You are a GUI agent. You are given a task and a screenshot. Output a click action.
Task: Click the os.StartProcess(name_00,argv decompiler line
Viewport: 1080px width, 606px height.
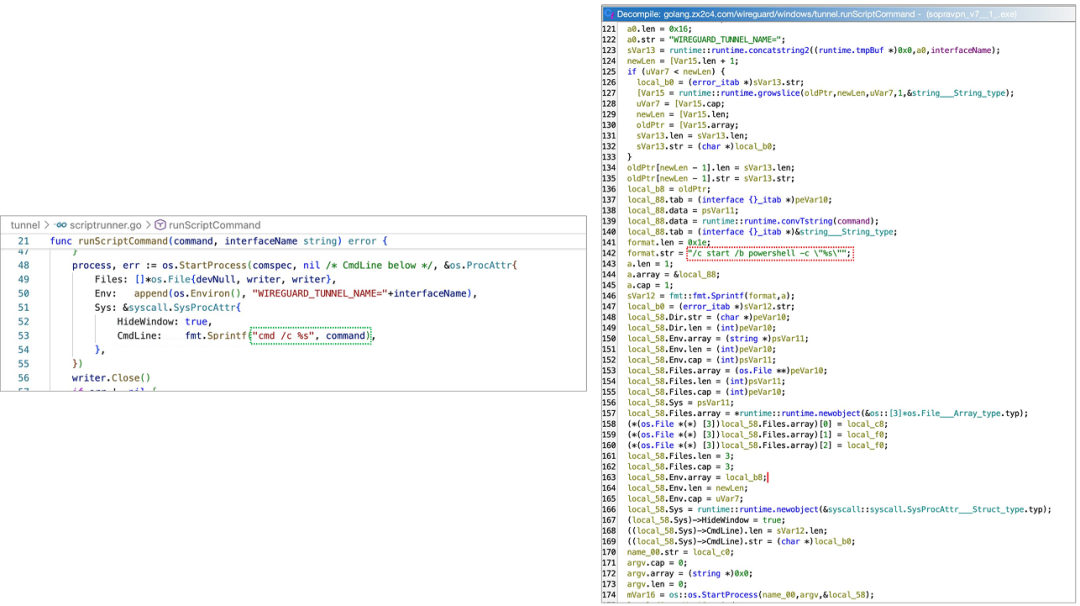750,595
